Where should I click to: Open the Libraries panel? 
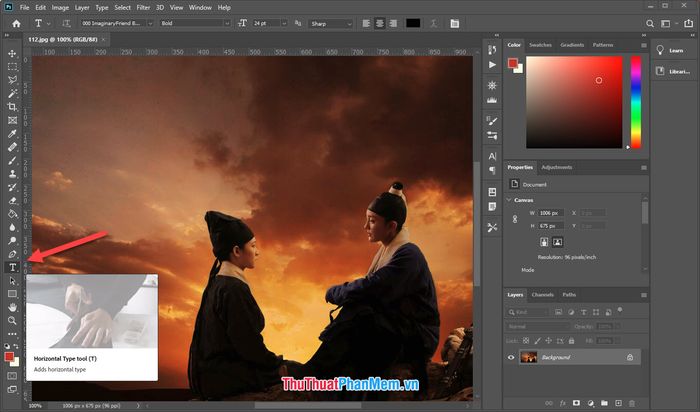(672, 71)
